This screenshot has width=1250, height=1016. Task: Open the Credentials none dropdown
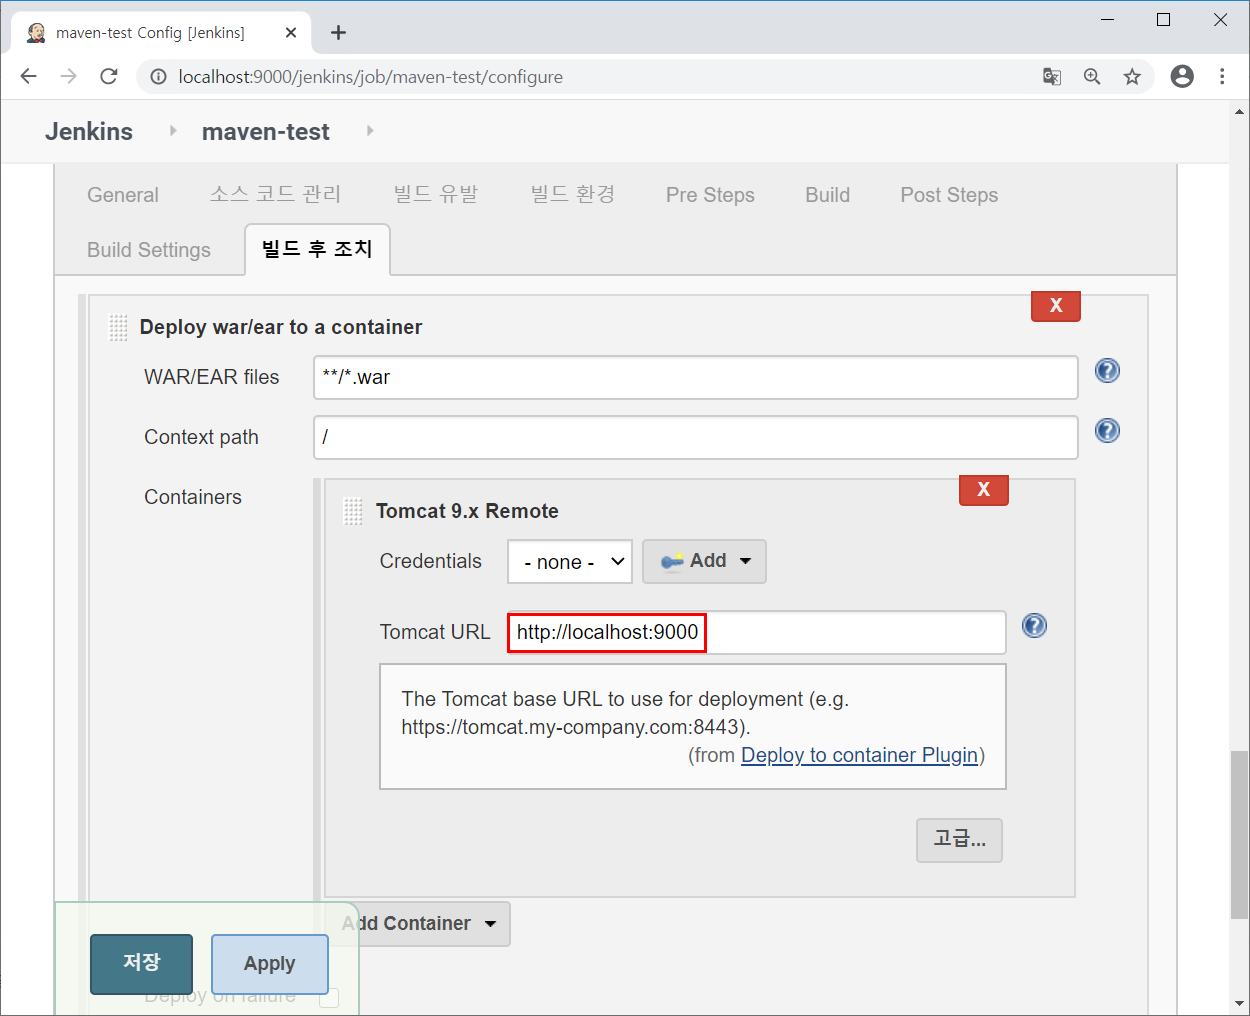click(570, 562)
